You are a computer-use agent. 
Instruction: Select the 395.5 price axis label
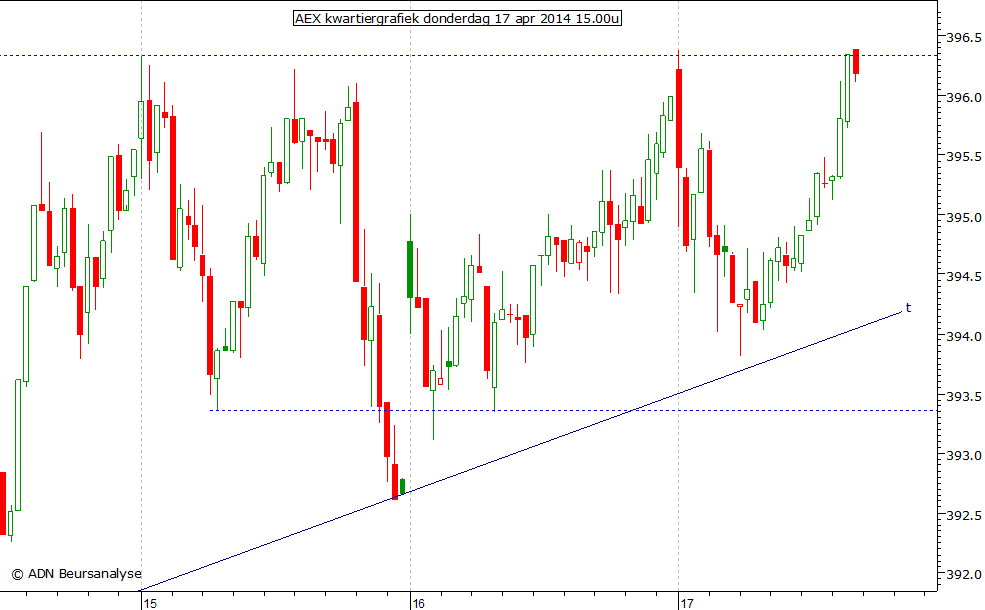point(964,157)
